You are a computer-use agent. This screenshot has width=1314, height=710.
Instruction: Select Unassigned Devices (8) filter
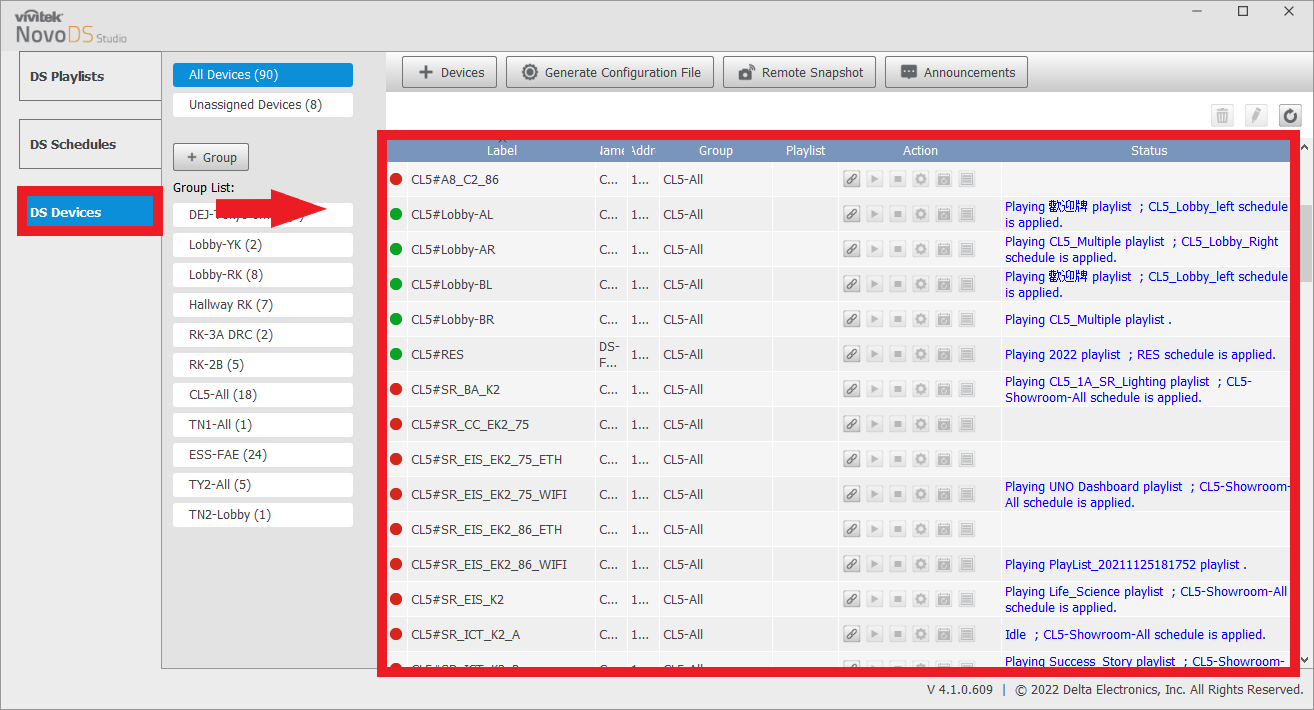(x=263, y=104)
